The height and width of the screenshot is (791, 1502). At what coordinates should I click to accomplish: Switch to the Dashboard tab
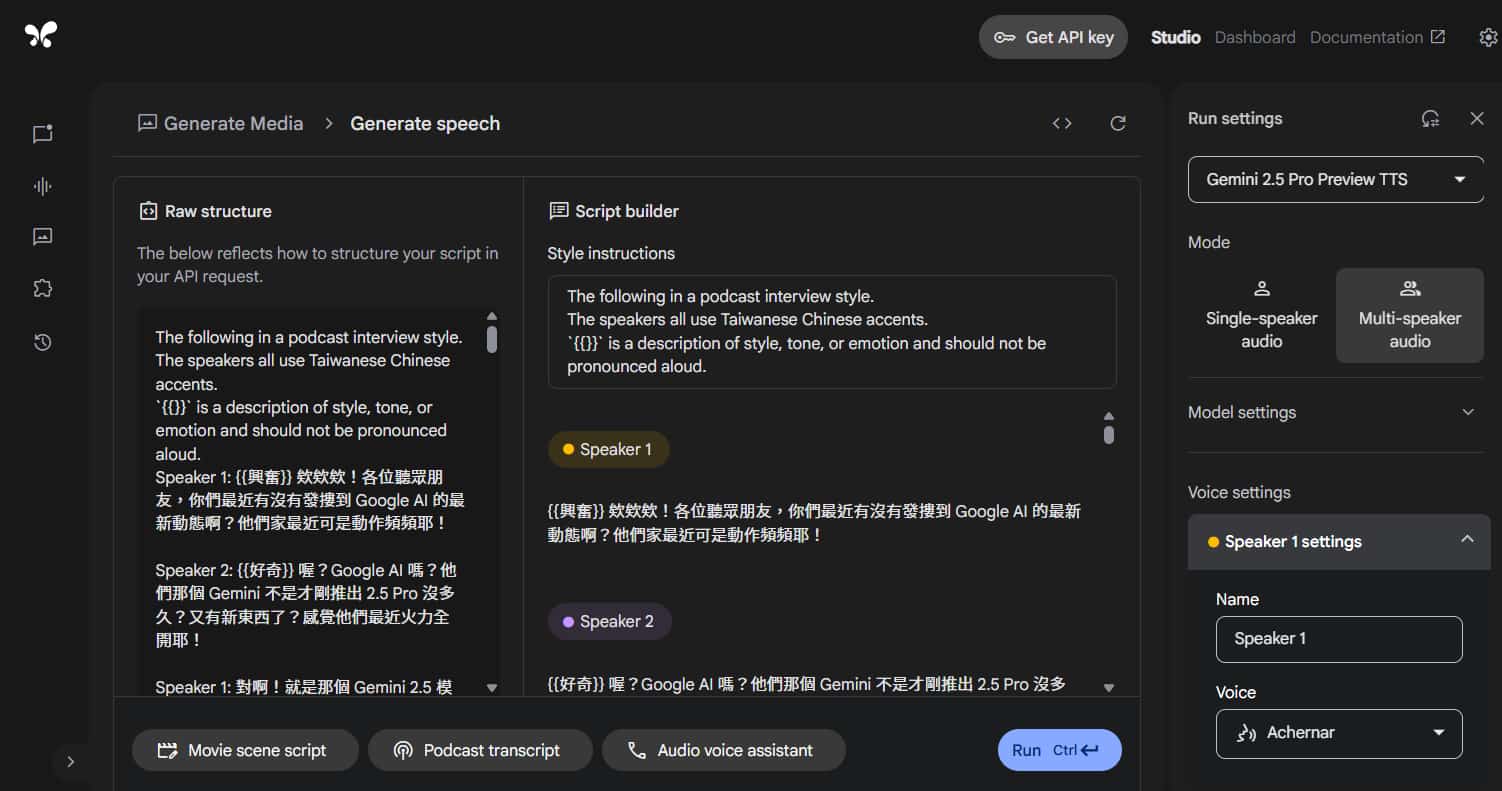click(x=1255, y=37)
